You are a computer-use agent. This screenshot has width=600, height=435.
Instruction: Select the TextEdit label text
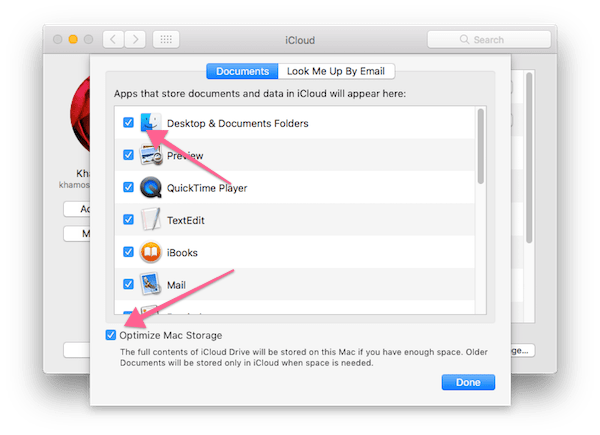click(186, 220)
